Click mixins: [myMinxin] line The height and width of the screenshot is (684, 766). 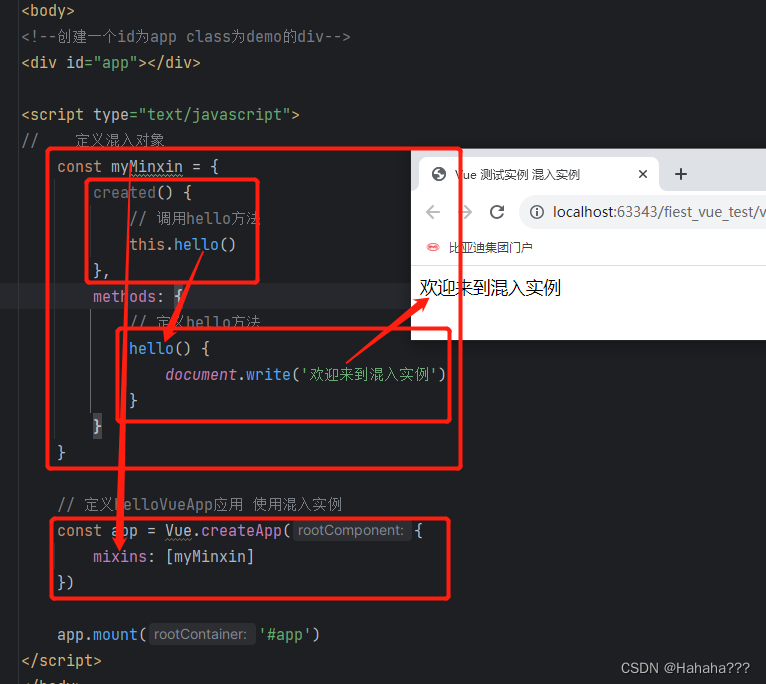coord(173,556)
